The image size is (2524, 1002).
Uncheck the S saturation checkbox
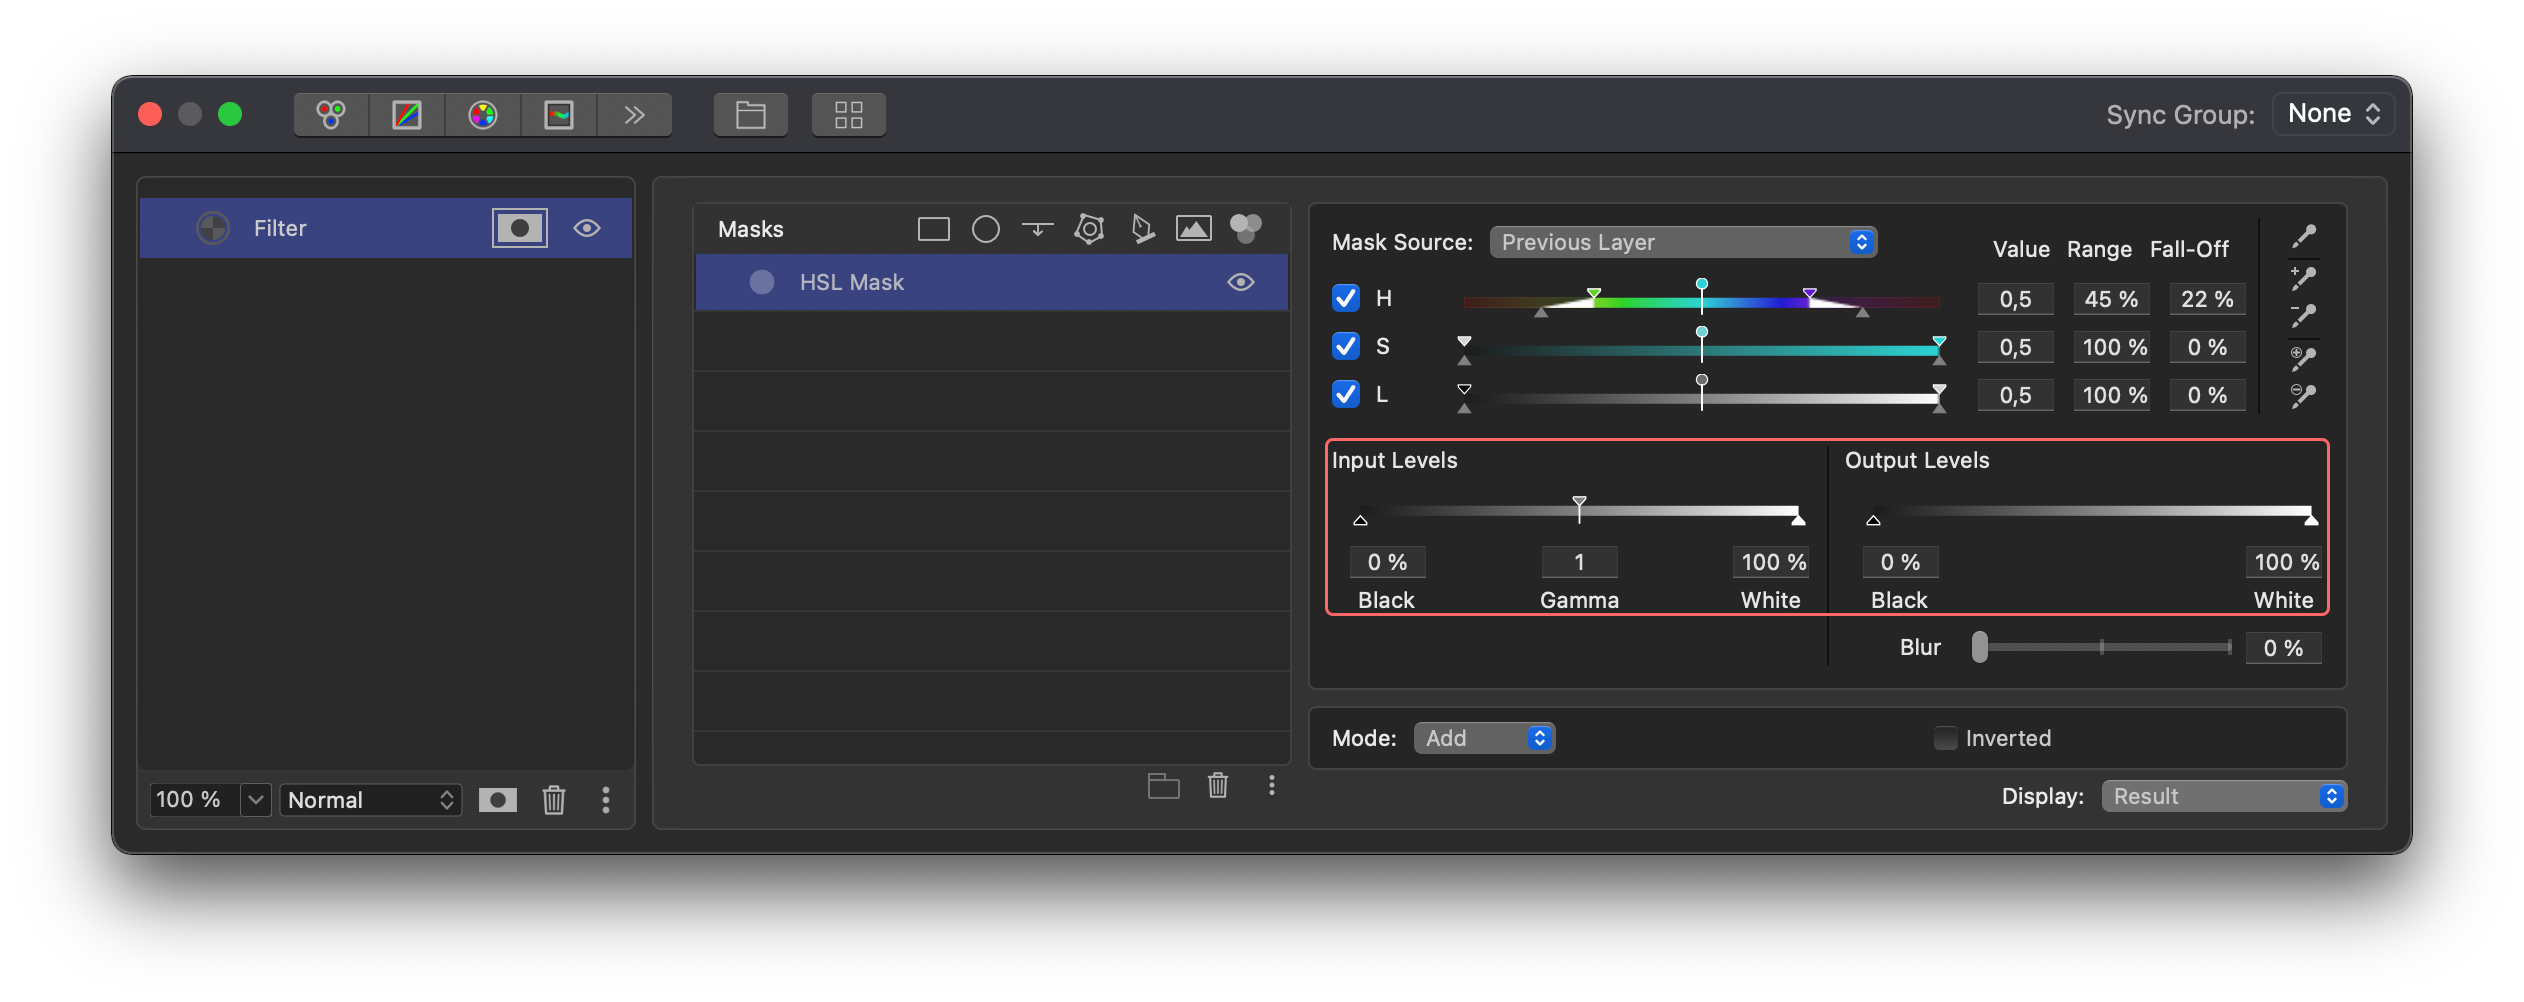(x=1345, y=346)
